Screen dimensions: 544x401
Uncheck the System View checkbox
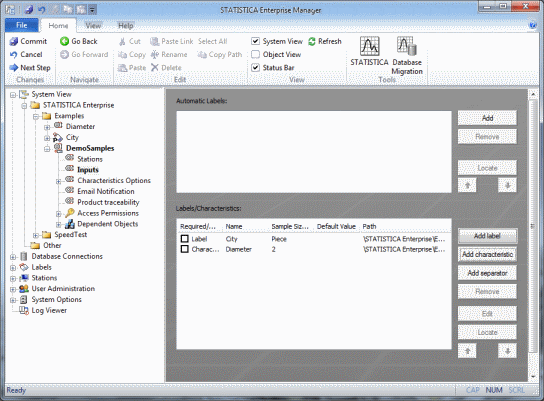255,41
